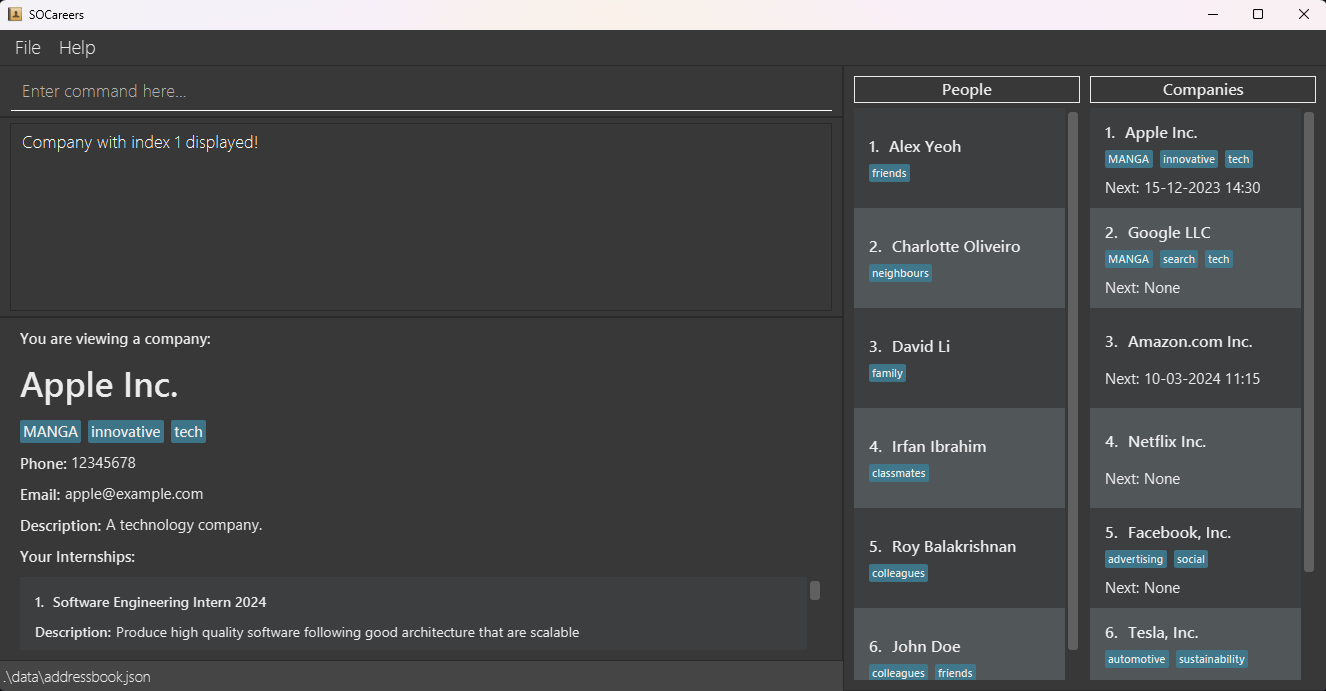This screenshot has width=1326, height=691.
Task: Click Roy Balakrishnan contact entry
Action: (958, 558)
